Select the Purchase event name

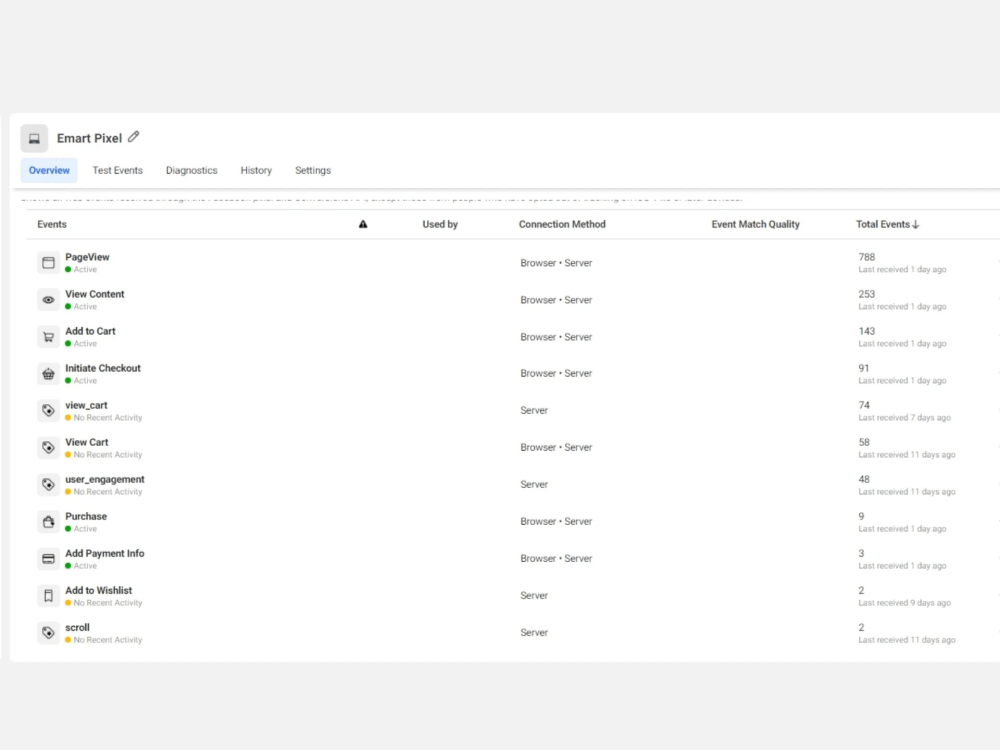click(x=85, y=516)
